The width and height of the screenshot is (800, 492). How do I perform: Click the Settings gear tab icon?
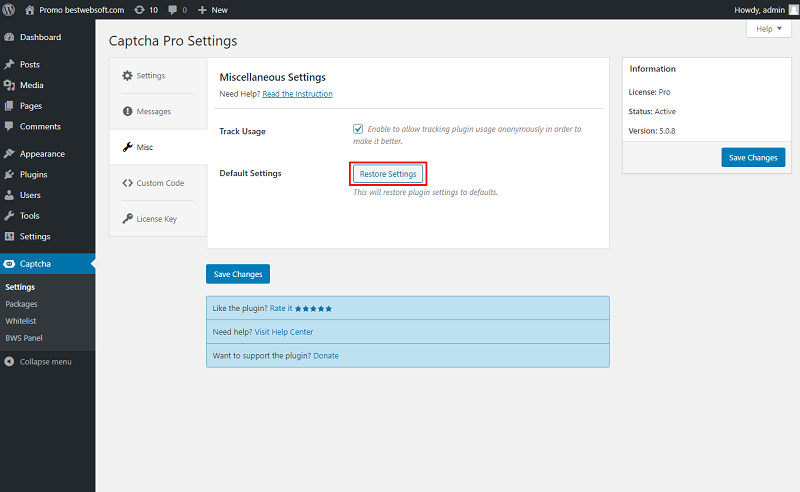point(127,76)
